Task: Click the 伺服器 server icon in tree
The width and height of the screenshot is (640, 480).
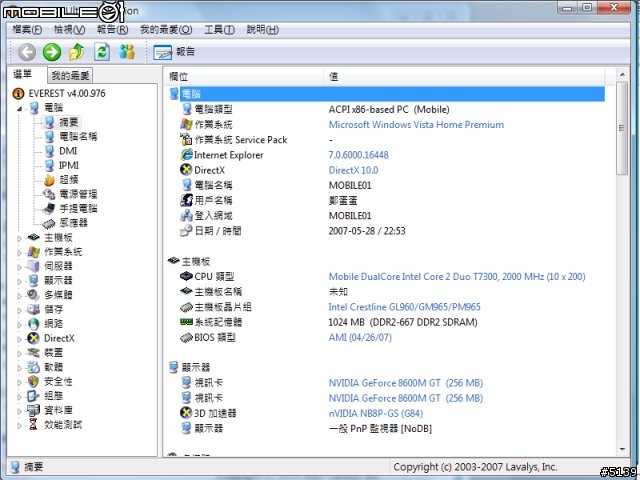Action: coord(33,266)
